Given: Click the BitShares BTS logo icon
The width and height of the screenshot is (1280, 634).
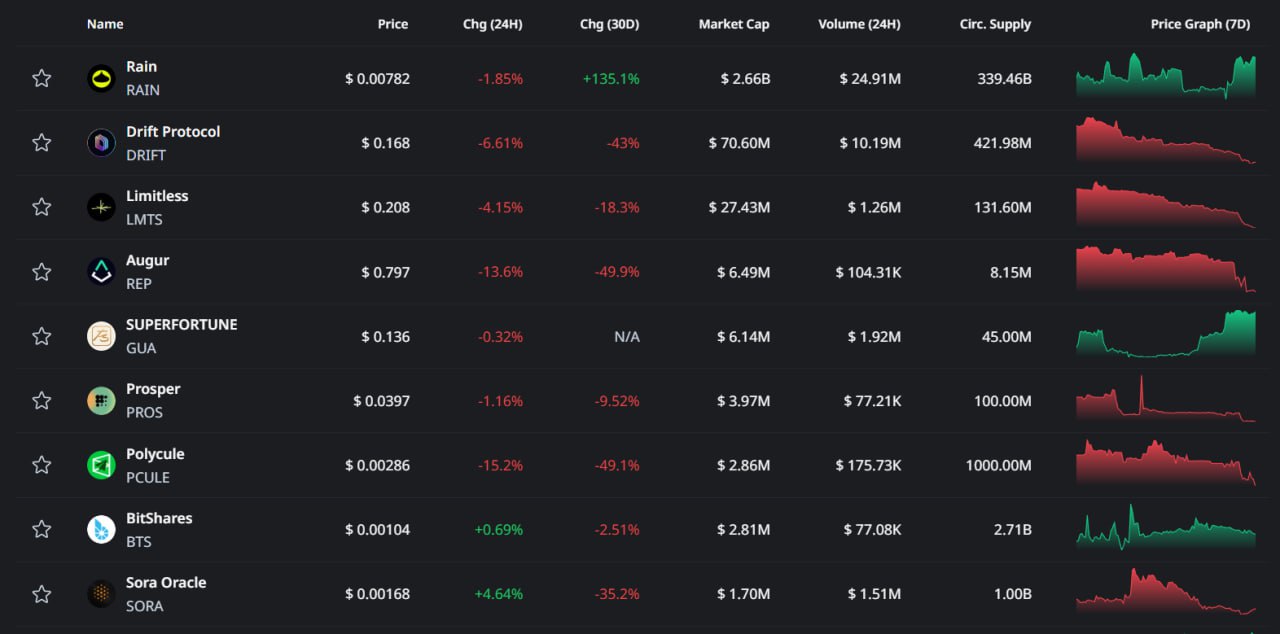Looking at the screenshot, I should coord(101,530).
